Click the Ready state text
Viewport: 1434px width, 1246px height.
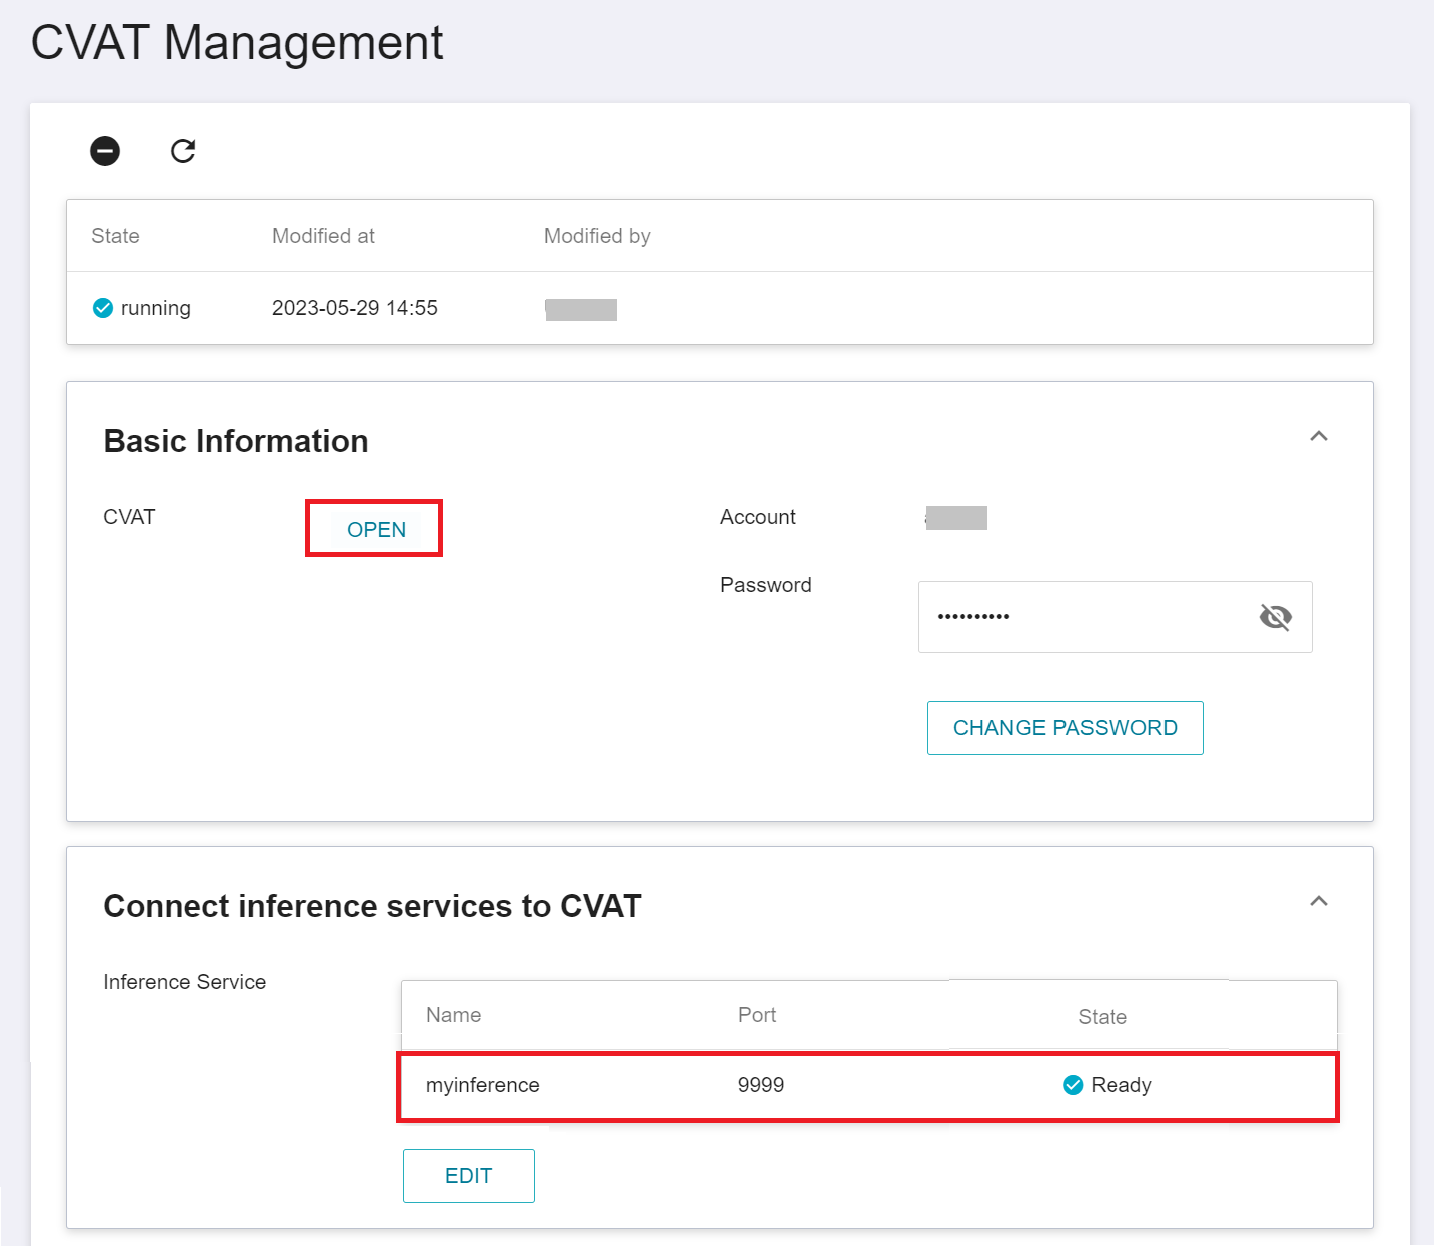1122,1085
